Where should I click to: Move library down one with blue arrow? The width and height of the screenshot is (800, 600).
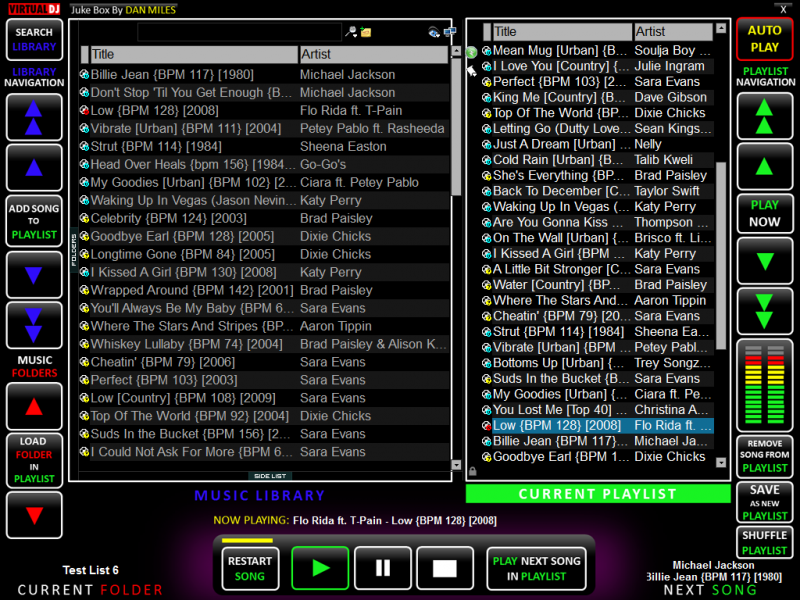pyautogui.click(x=34, y=275)
